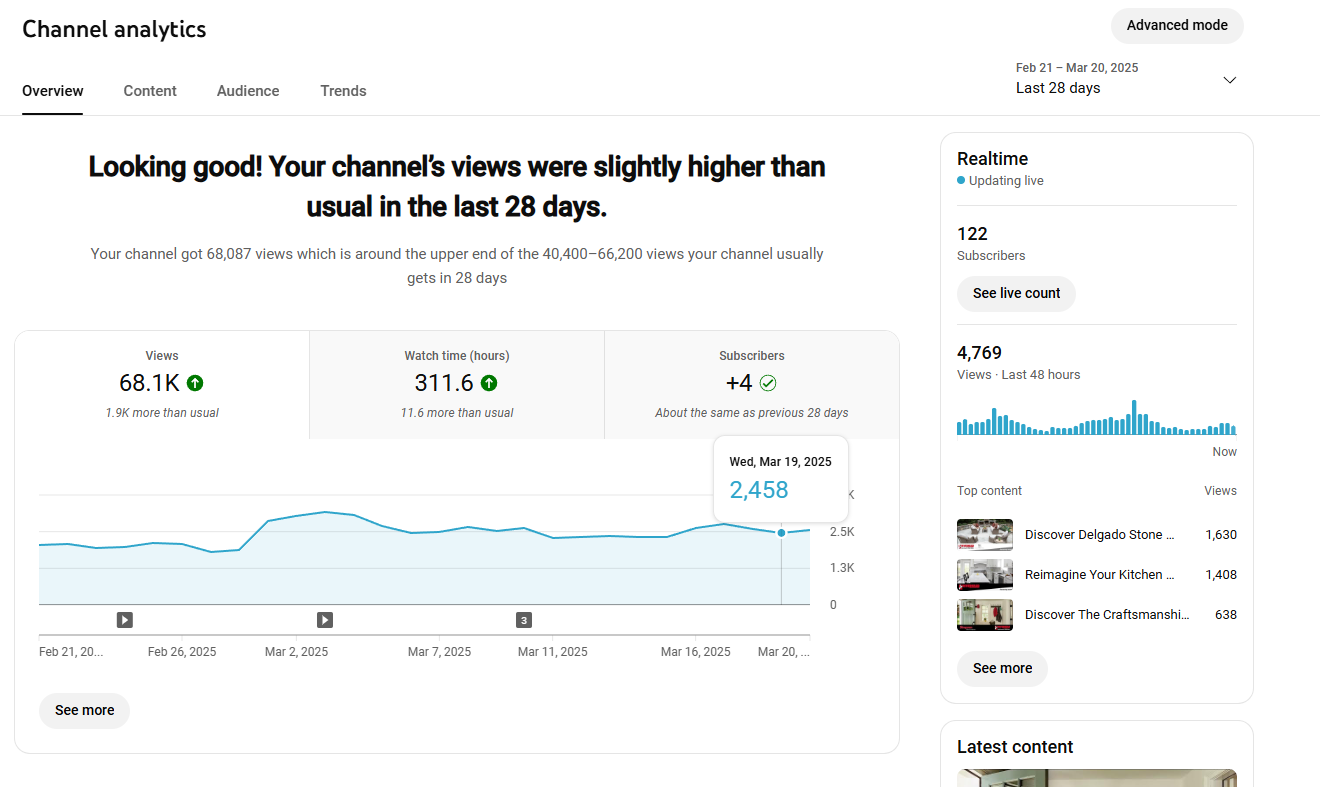Click See more in the Realtime card

(x=1002, y=669)
